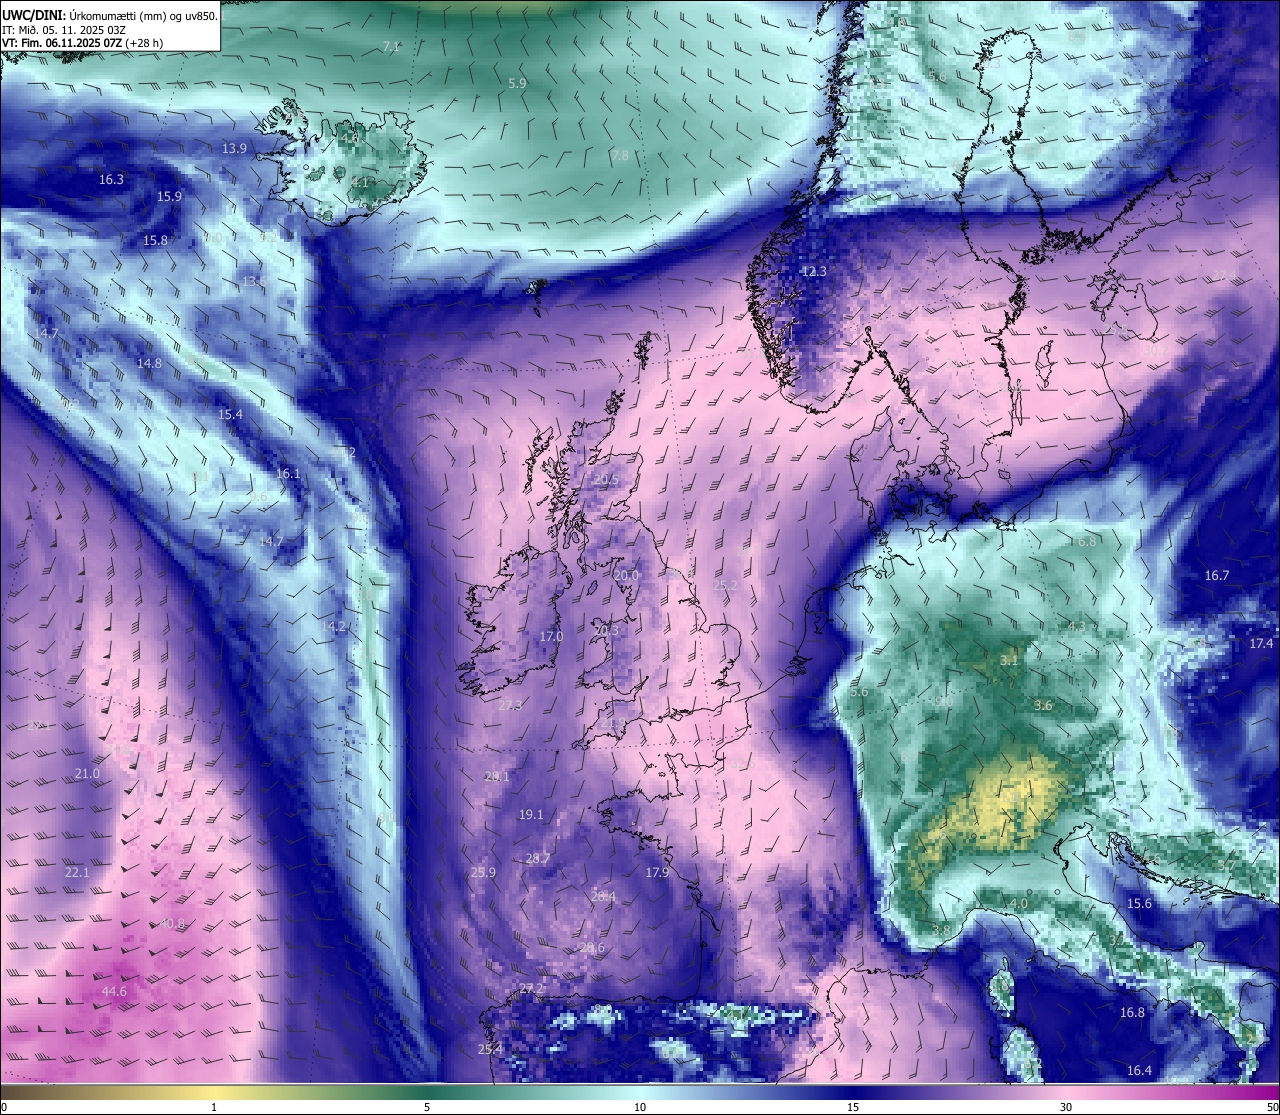Click the 28.4 value label

603,898
